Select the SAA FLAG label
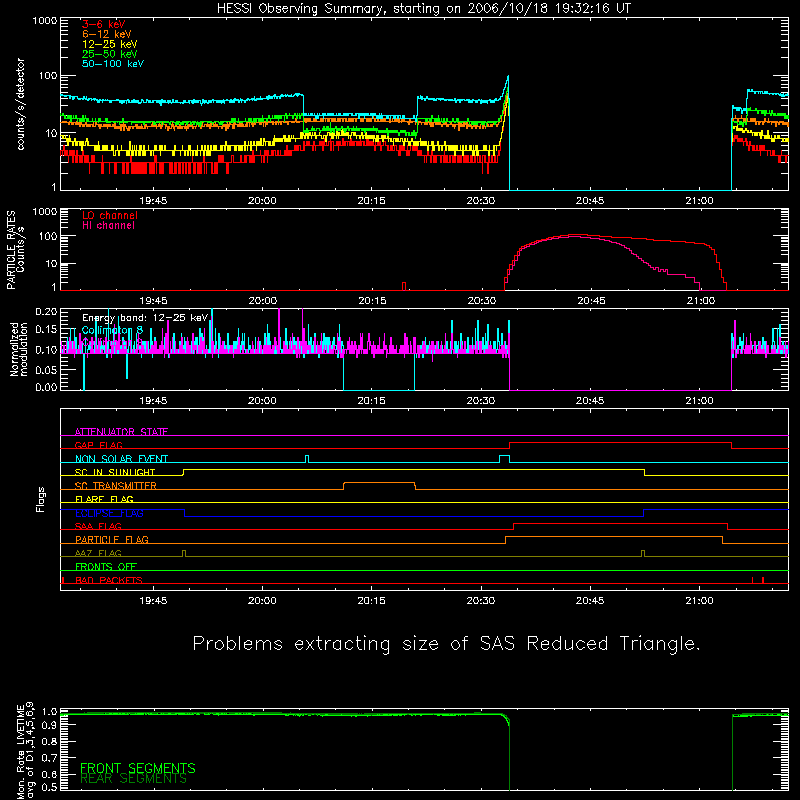Viewport: 800px width, 800px height. 98,526
